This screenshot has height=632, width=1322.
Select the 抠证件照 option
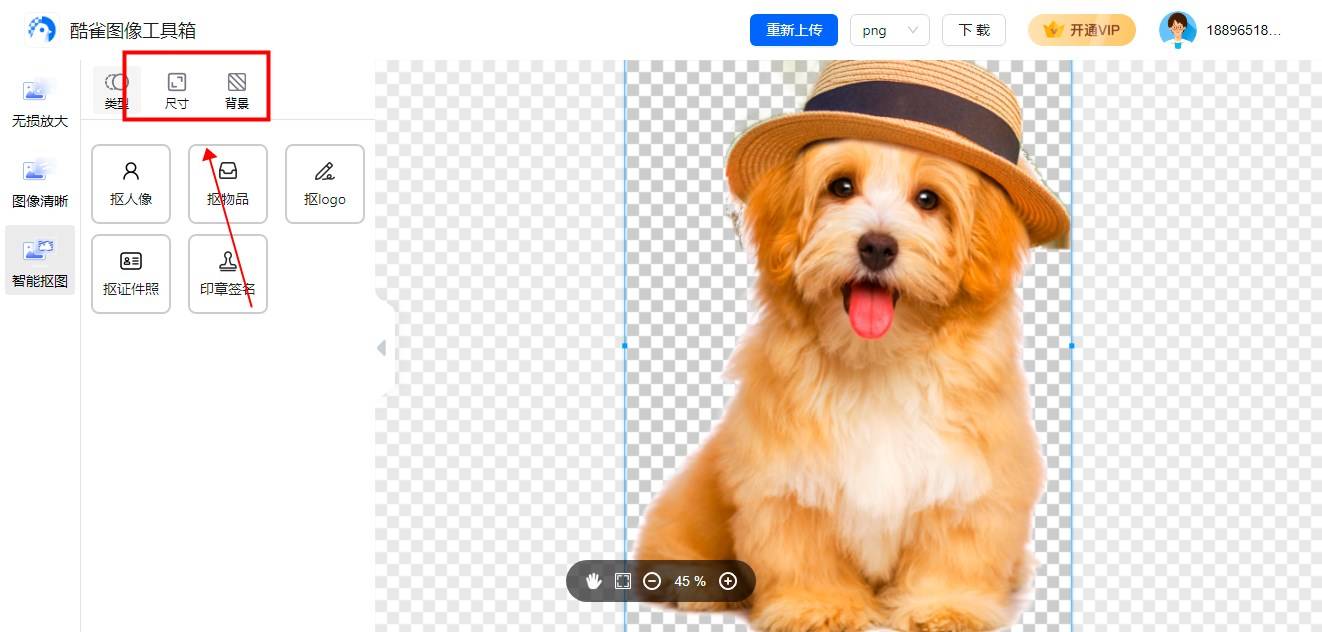(131, 274)
